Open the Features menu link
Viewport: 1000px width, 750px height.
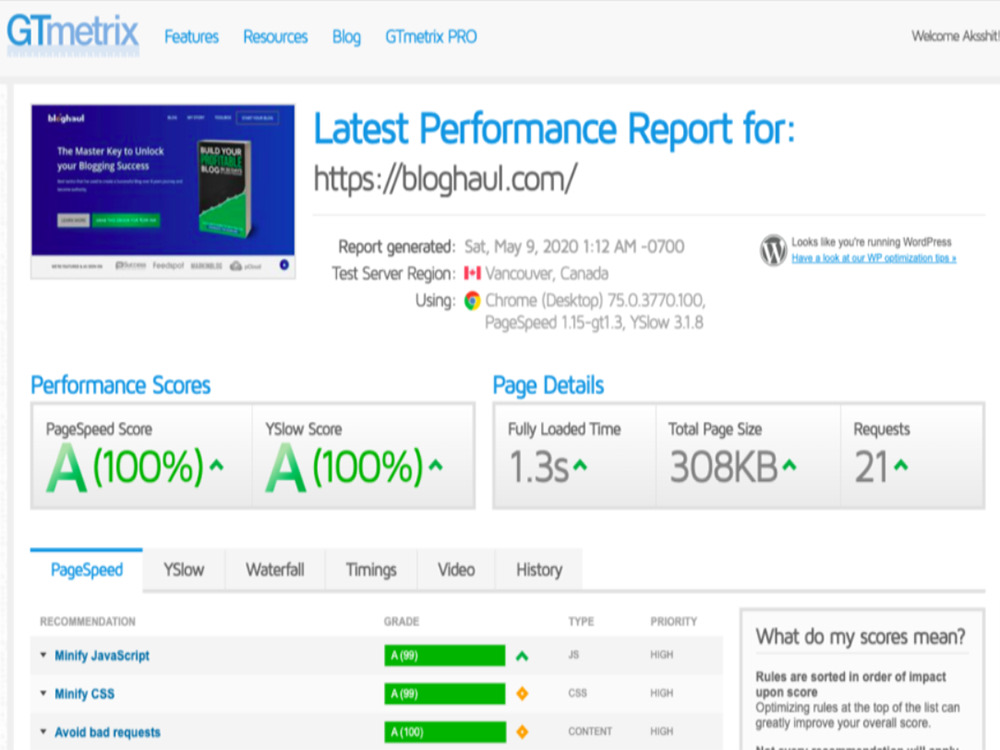[x=191, y=37]
